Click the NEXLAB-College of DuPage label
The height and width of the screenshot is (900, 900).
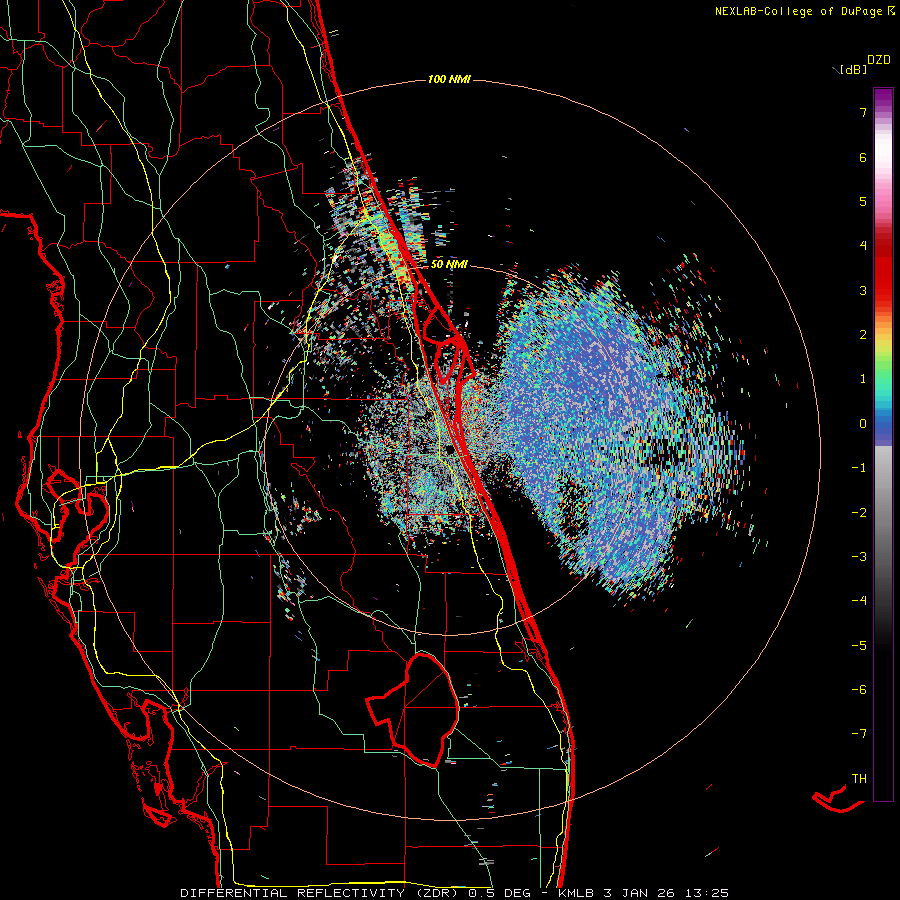[804, 11]
